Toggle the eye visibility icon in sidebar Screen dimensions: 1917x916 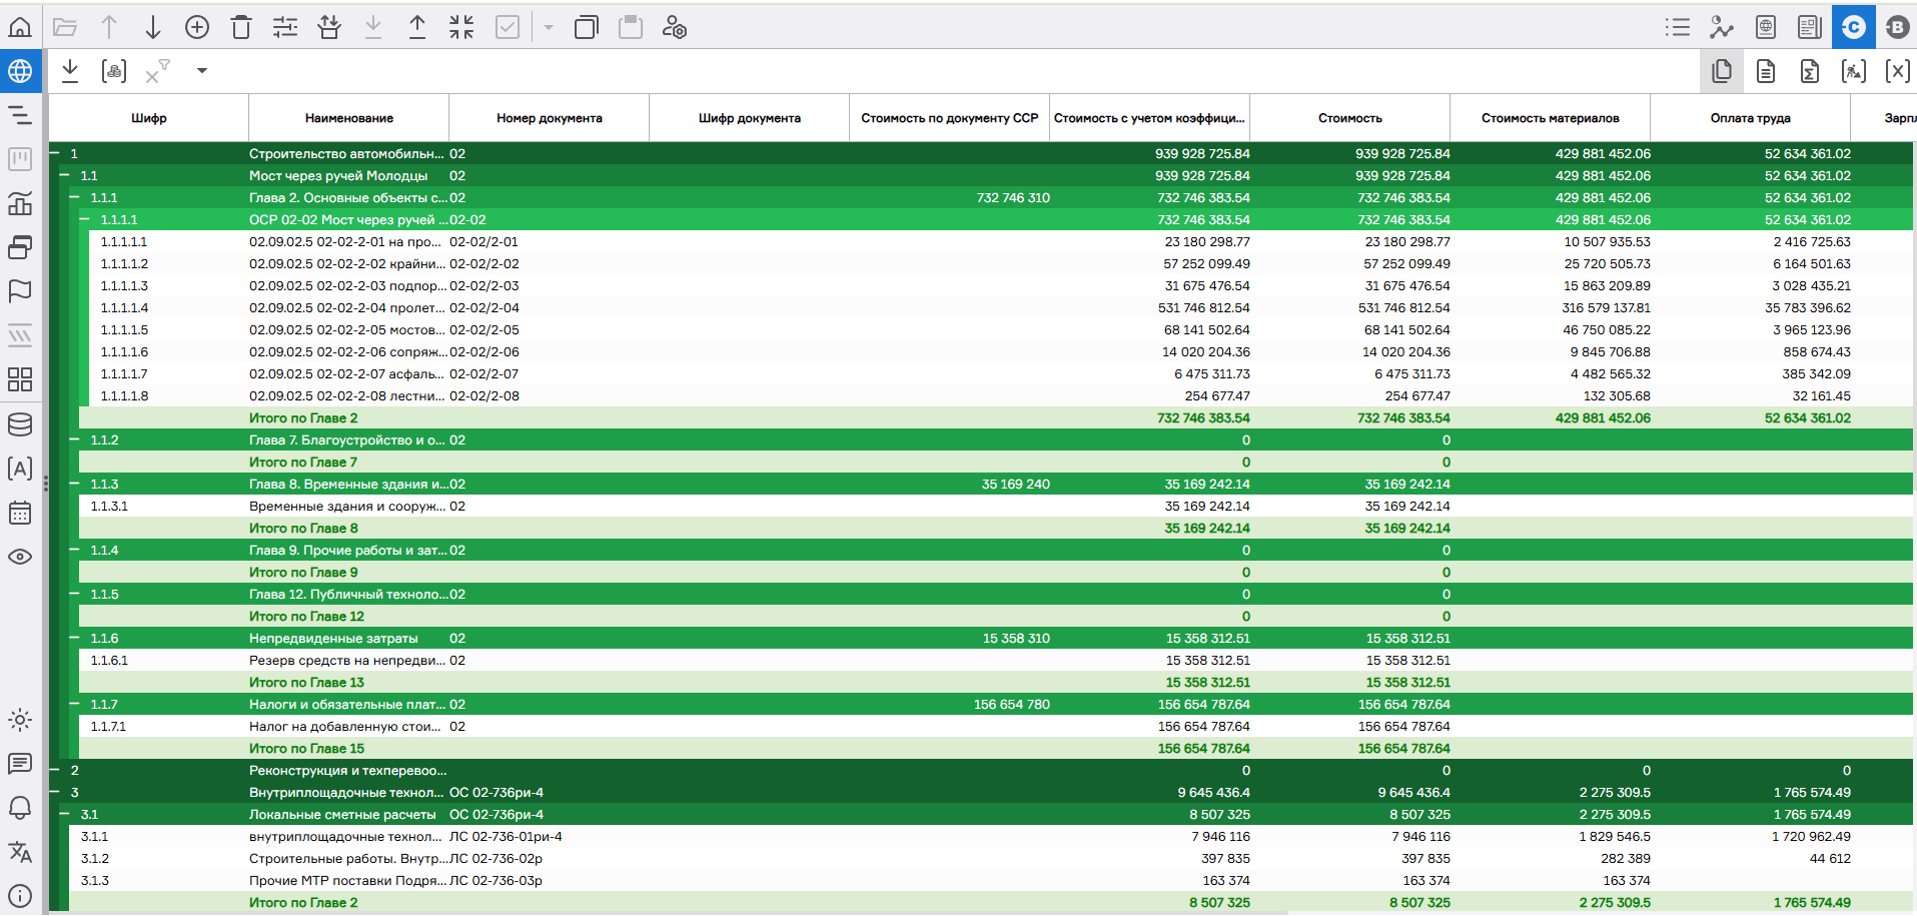click(20, 557)
